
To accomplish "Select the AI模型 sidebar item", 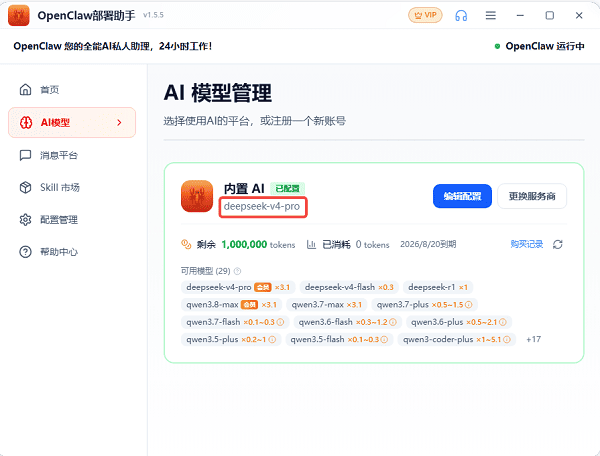I will pyautogui.click(x=72, y=122).
